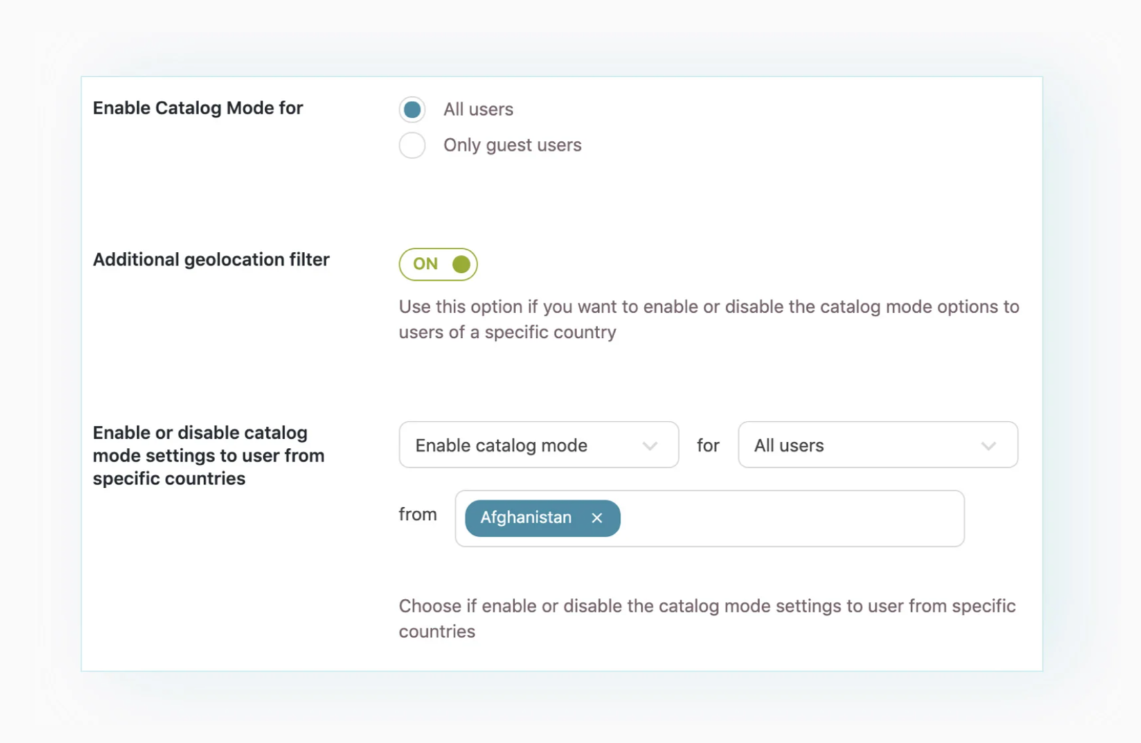Click the chevron in Enable catalog mode dropdown

(650, 446)
